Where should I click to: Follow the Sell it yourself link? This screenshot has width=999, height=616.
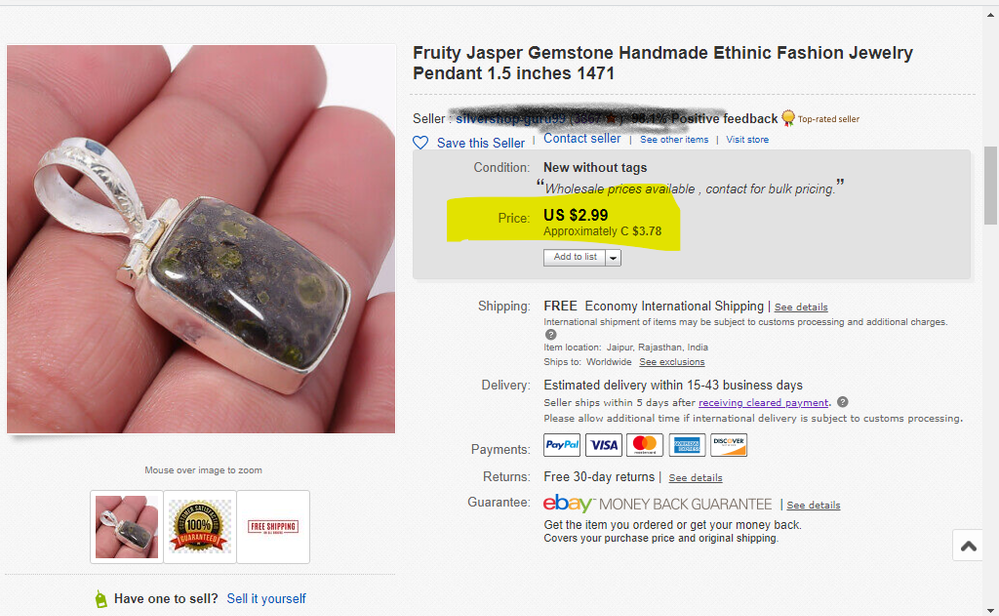tap(266, 599)
